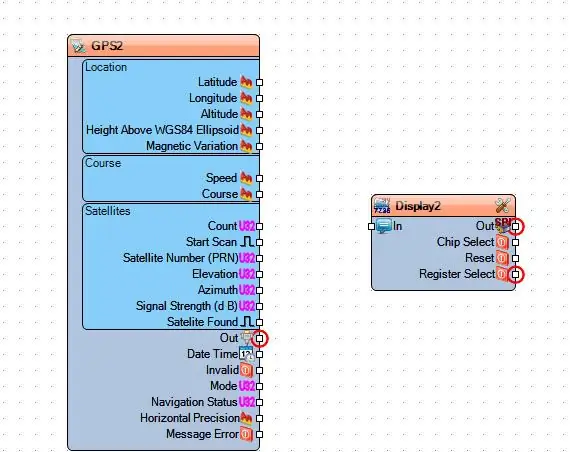Screen dimensions: 570x452
Task: Click the Satelite Found output pin
Action: tap(259, 323)
